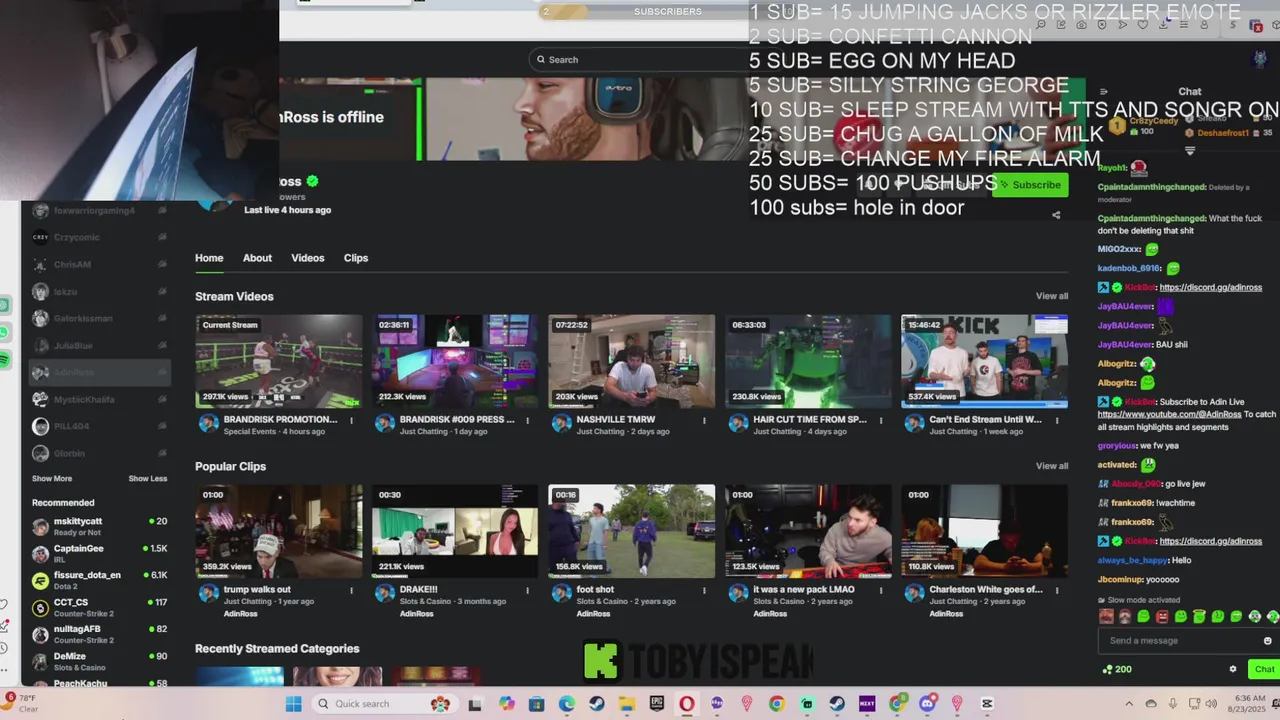Open options menu for NASHVILLE TMRW video
The image size is (1280, 720).
pos(704,420)
